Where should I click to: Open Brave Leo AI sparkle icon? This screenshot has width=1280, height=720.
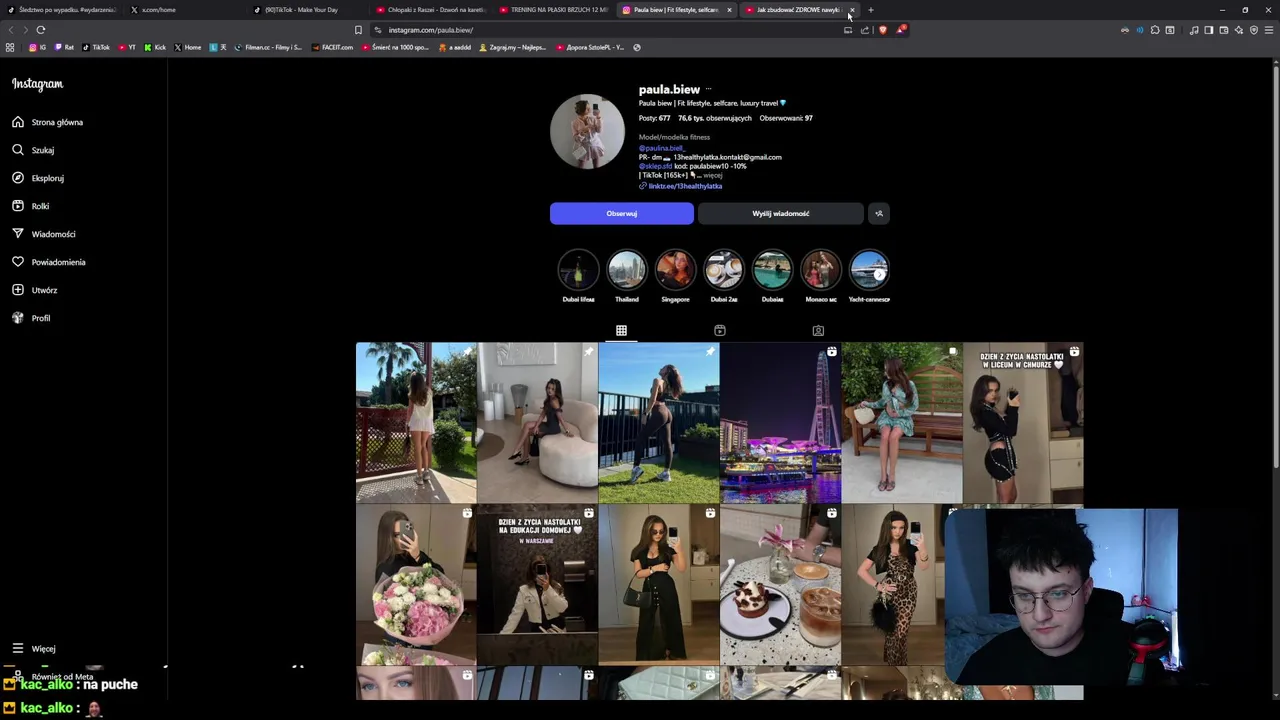click(x=1239, y=30)
